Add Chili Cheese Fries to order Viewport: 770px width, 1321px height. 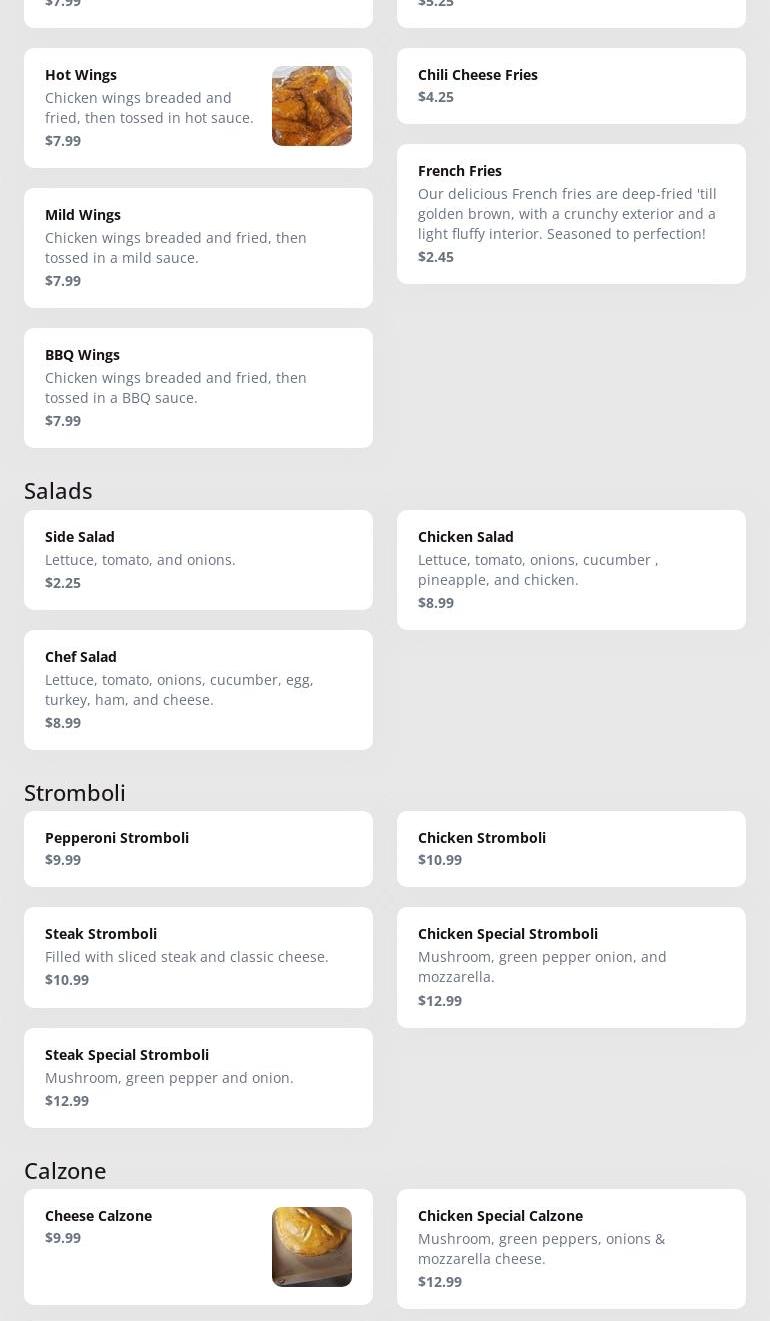pos(571,86)
